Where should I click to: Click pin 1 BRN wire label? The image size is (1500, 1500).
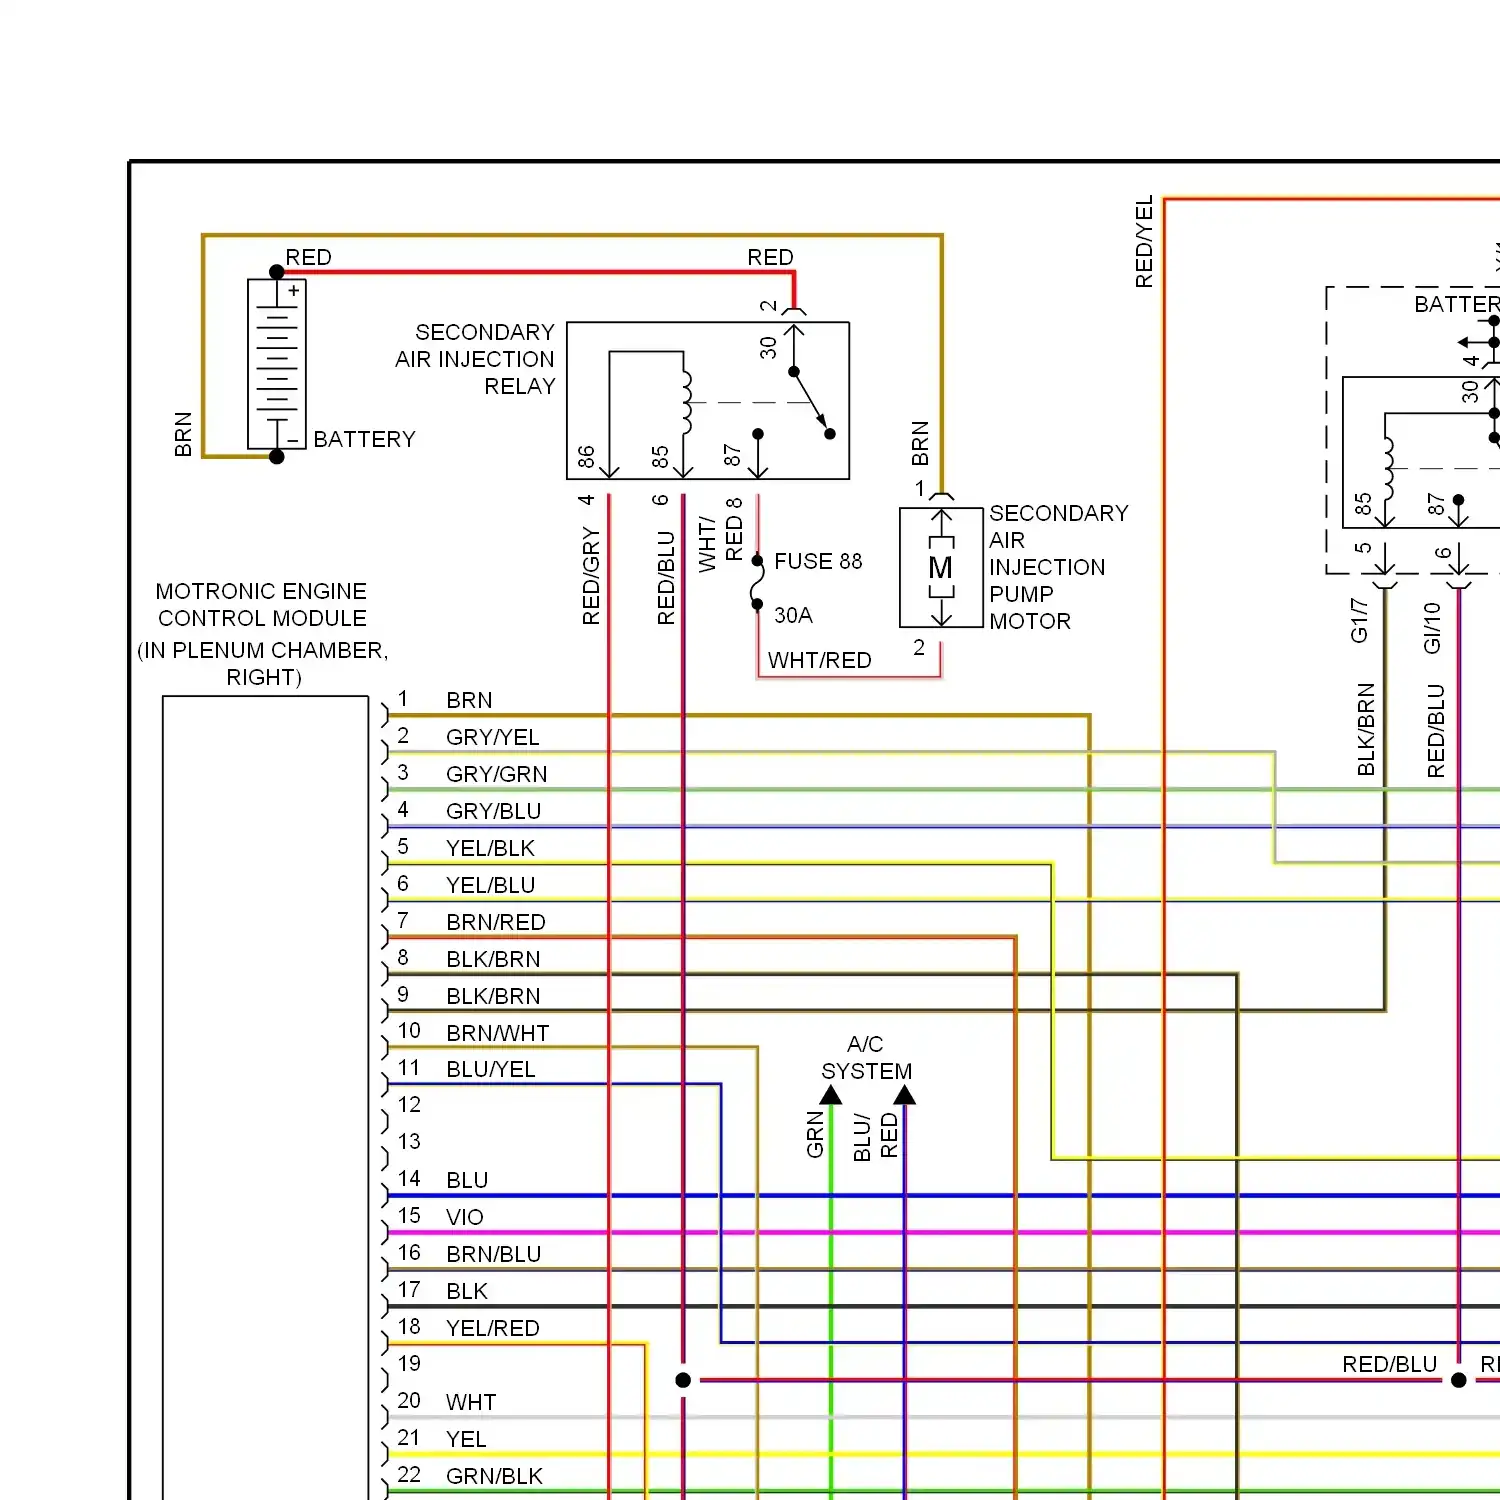[x=469, y=700]
